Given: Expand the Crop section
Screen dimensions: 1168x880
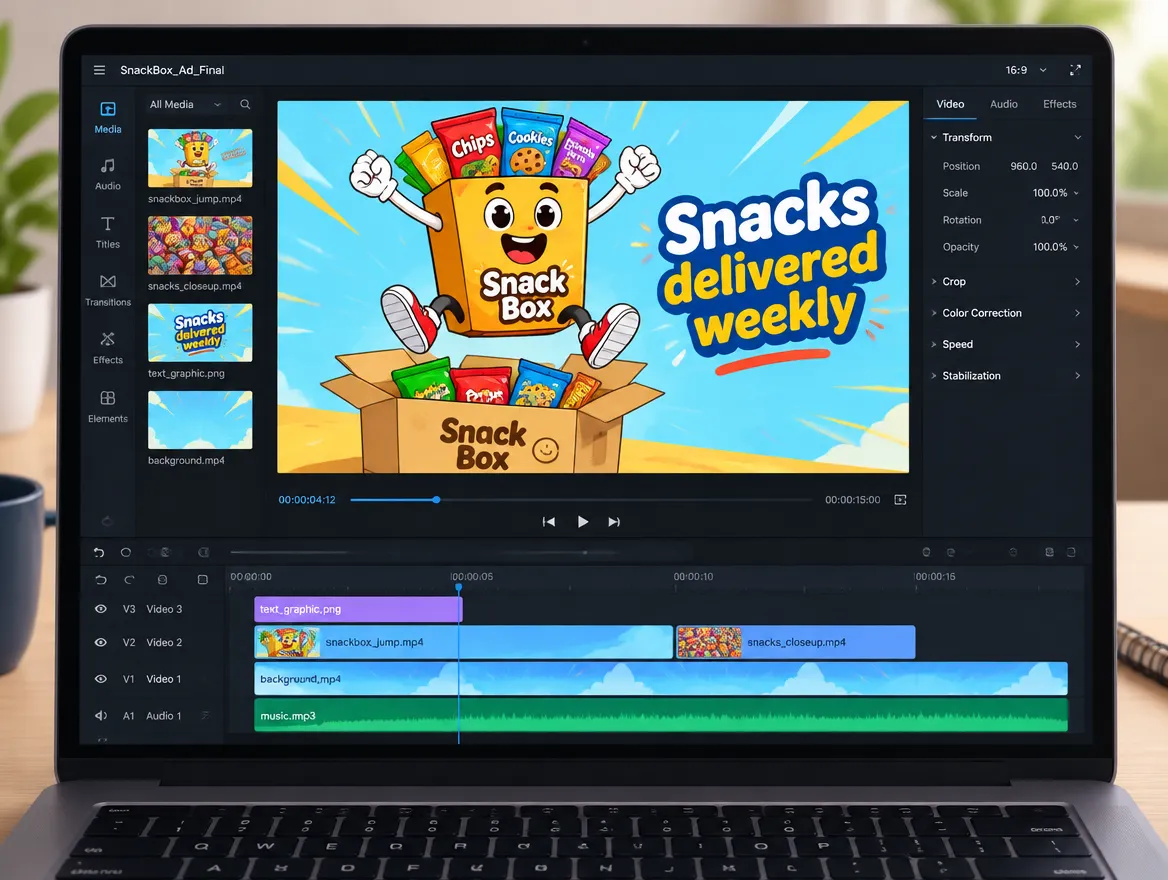Looking at the screenshot, I should tap(1006, 282).
